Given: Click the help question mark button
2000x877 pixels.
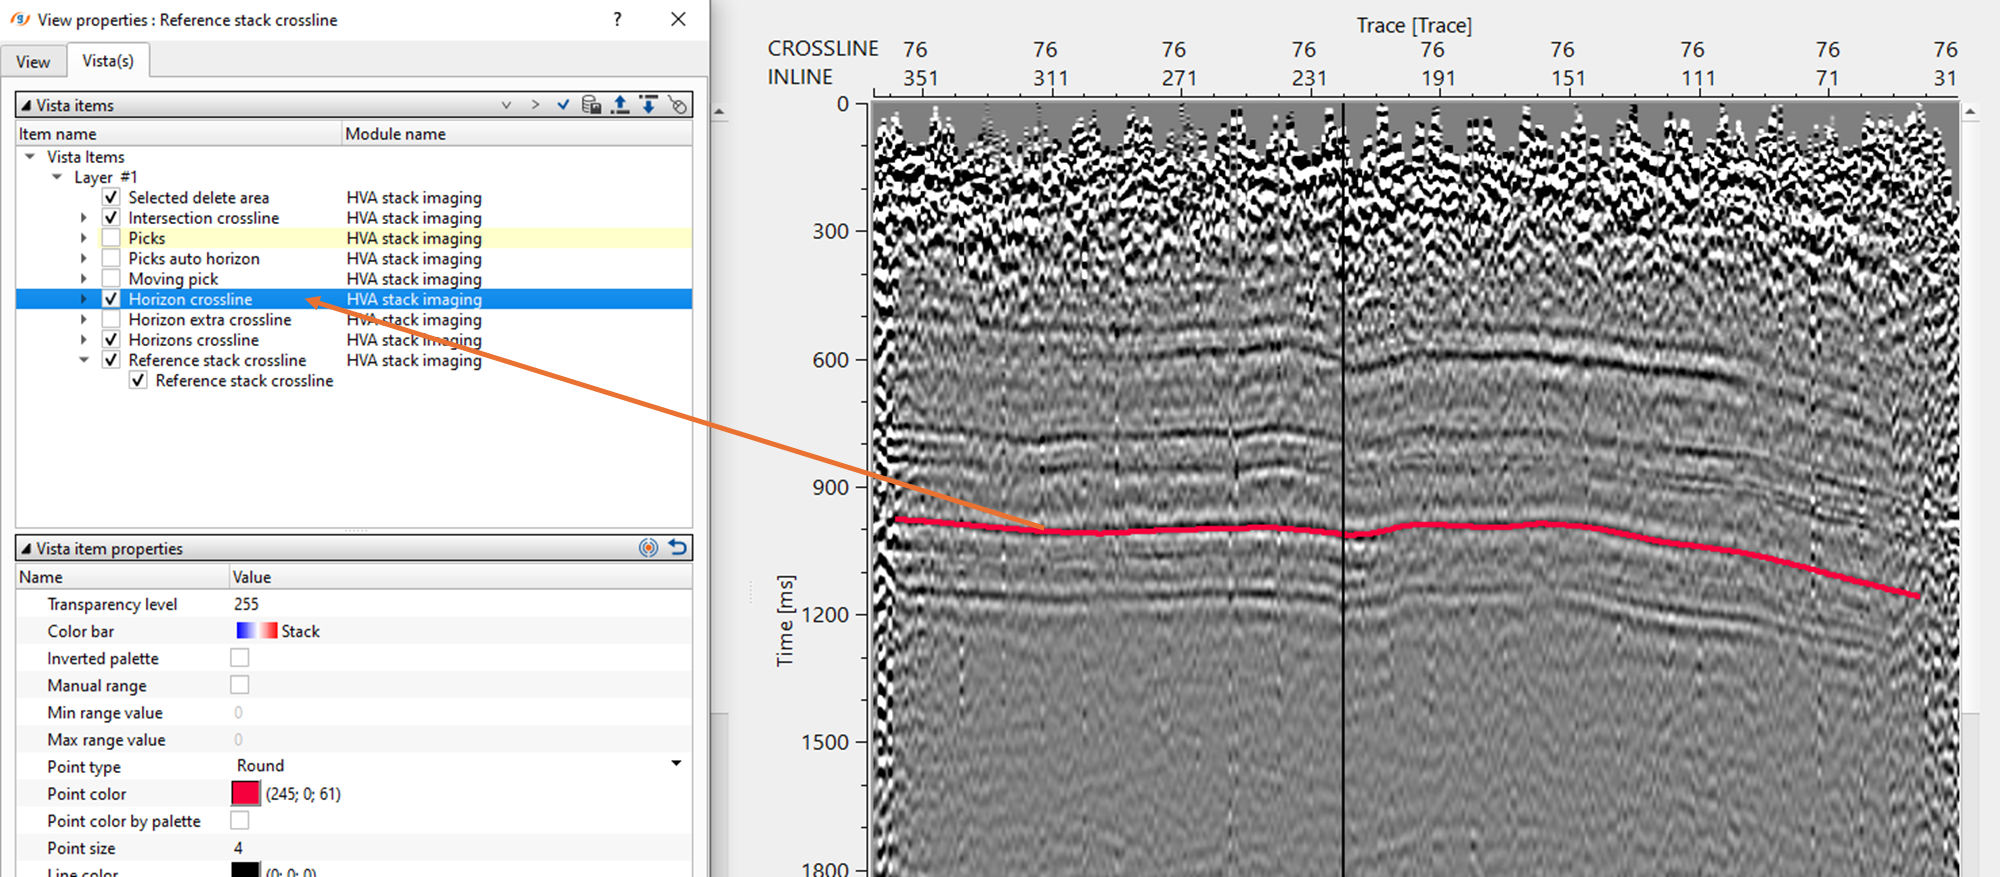Looking at the screenshot, I should click(x=617, y=19).
